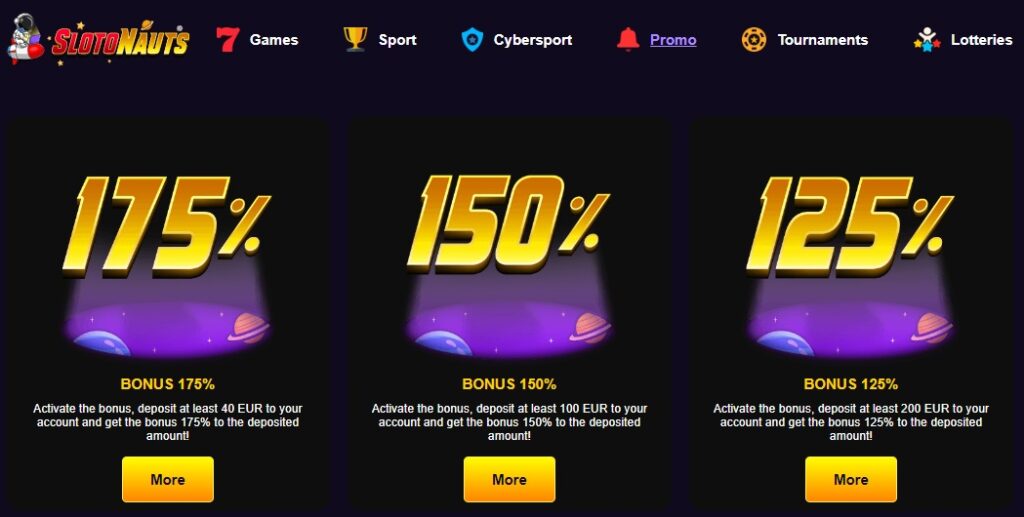The image size is (1024, 517).
Task: Select the Promo link
Action: click(x=673, y=40)
